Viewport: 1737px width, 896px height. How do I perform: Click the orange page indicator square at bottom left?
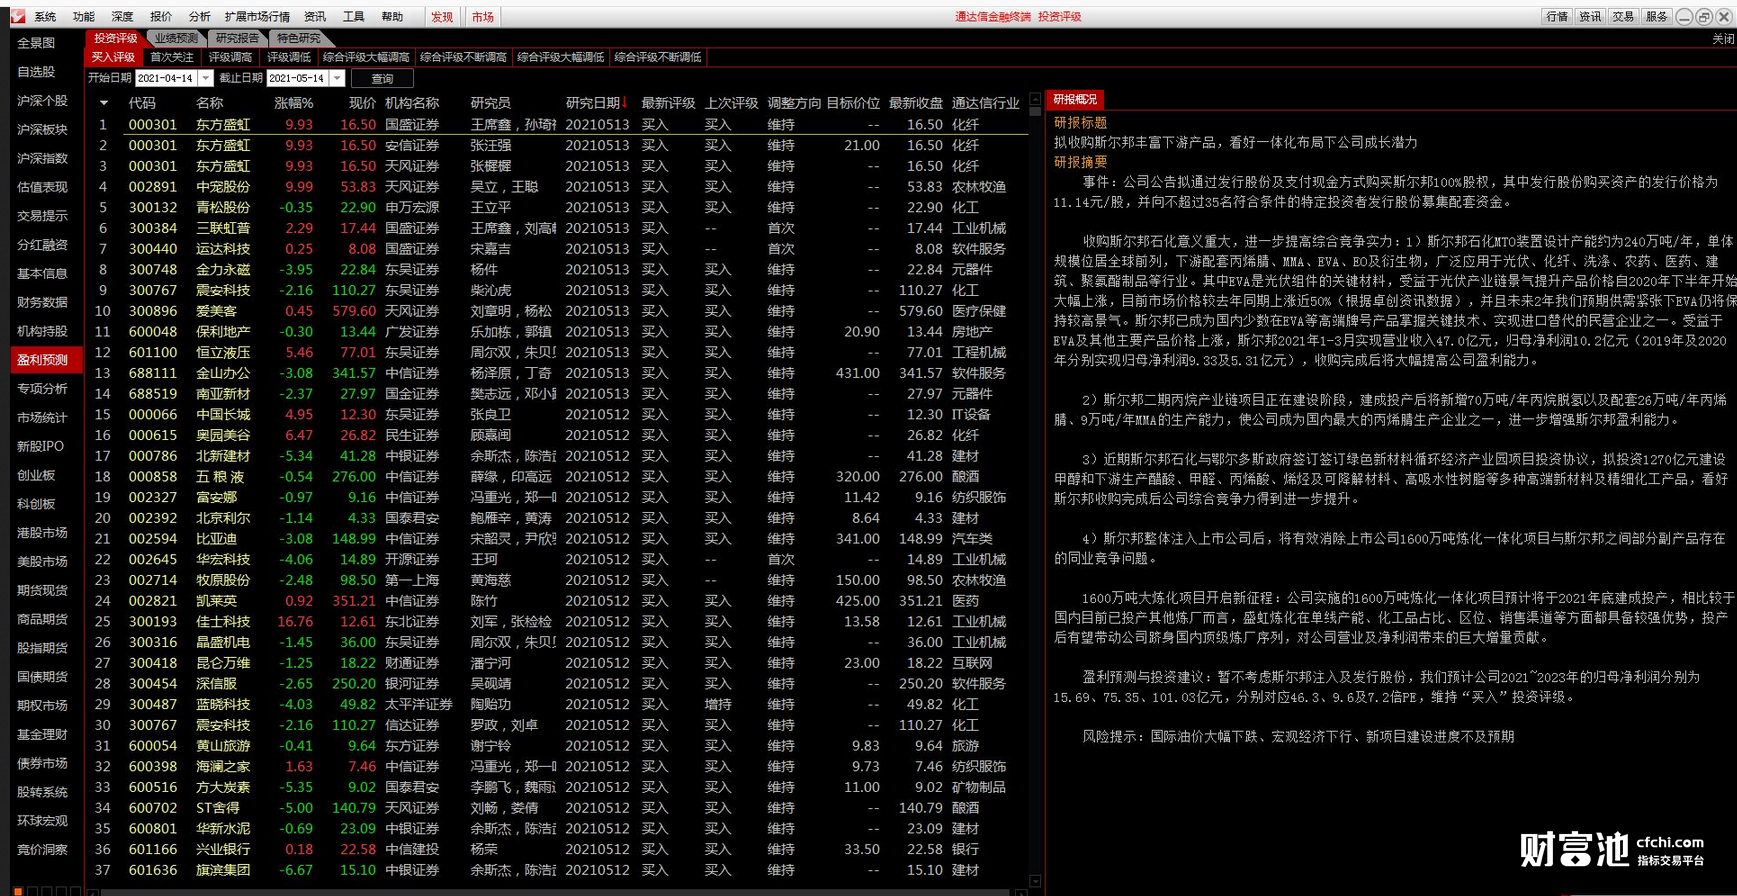18,891
